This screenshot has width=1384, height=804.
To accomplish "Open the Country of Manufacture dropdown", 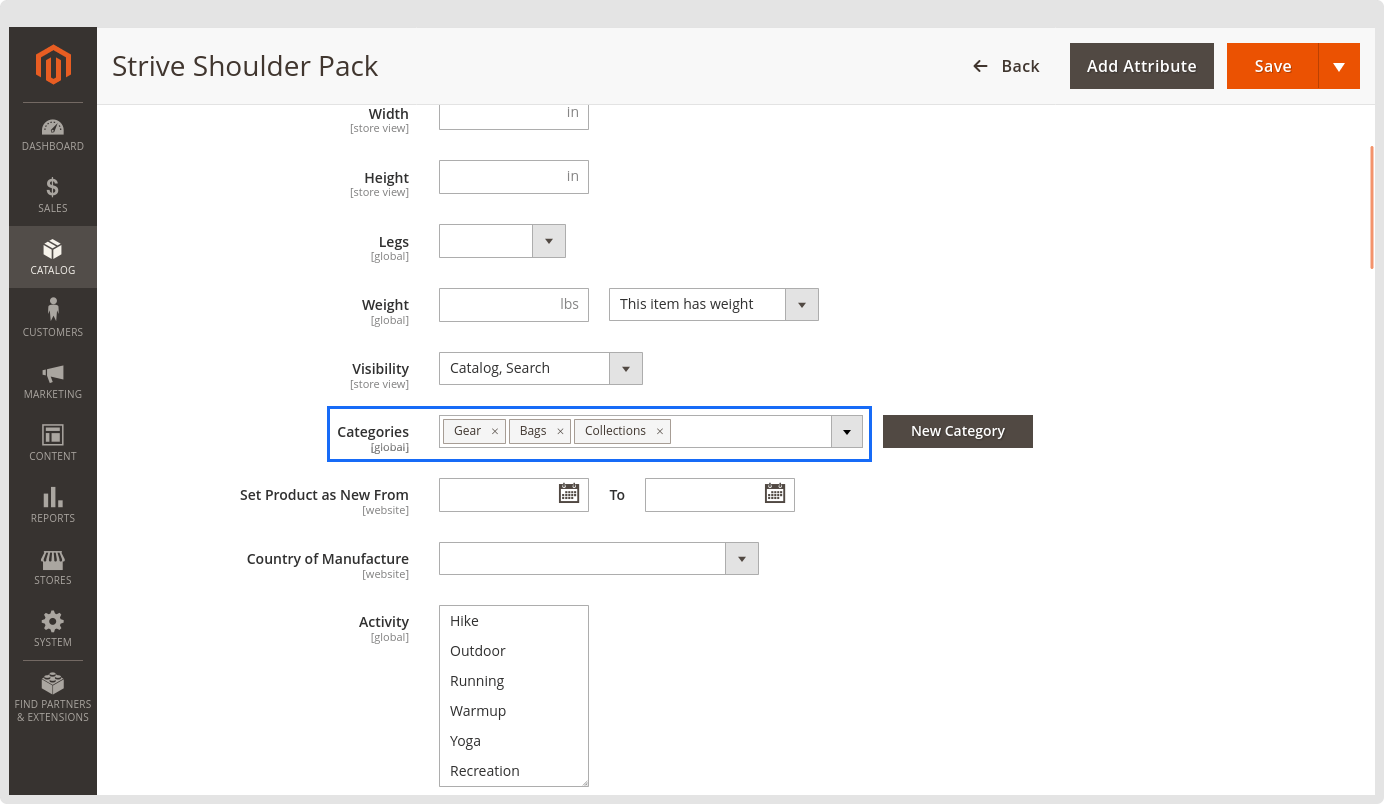I will pyautogui.click(x=741, y=559).
